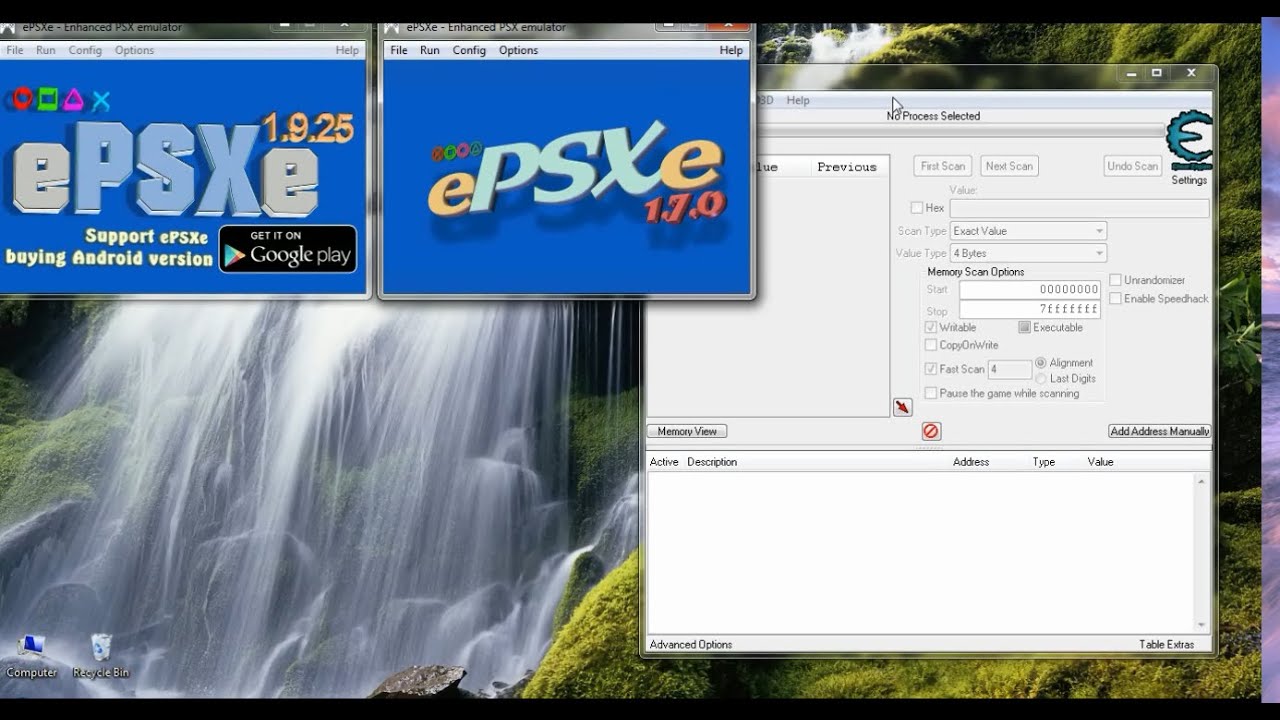Enable Pause the game while scanning

[931, 394]
